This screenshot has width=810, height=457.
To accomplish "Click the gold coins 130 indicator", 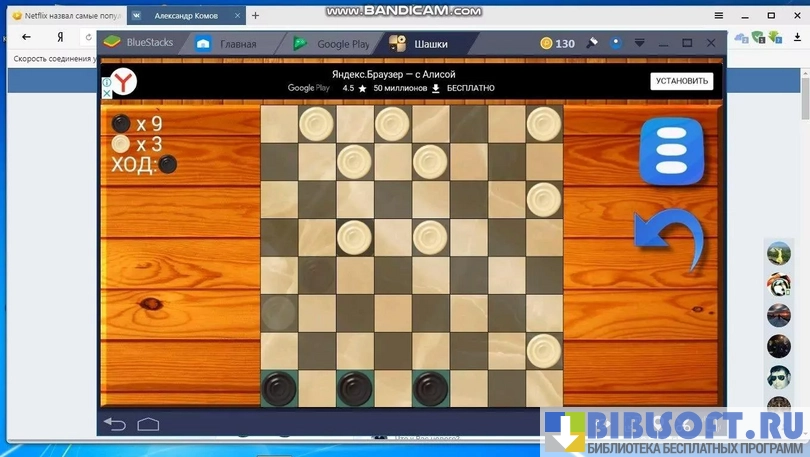I will (557, 43).
